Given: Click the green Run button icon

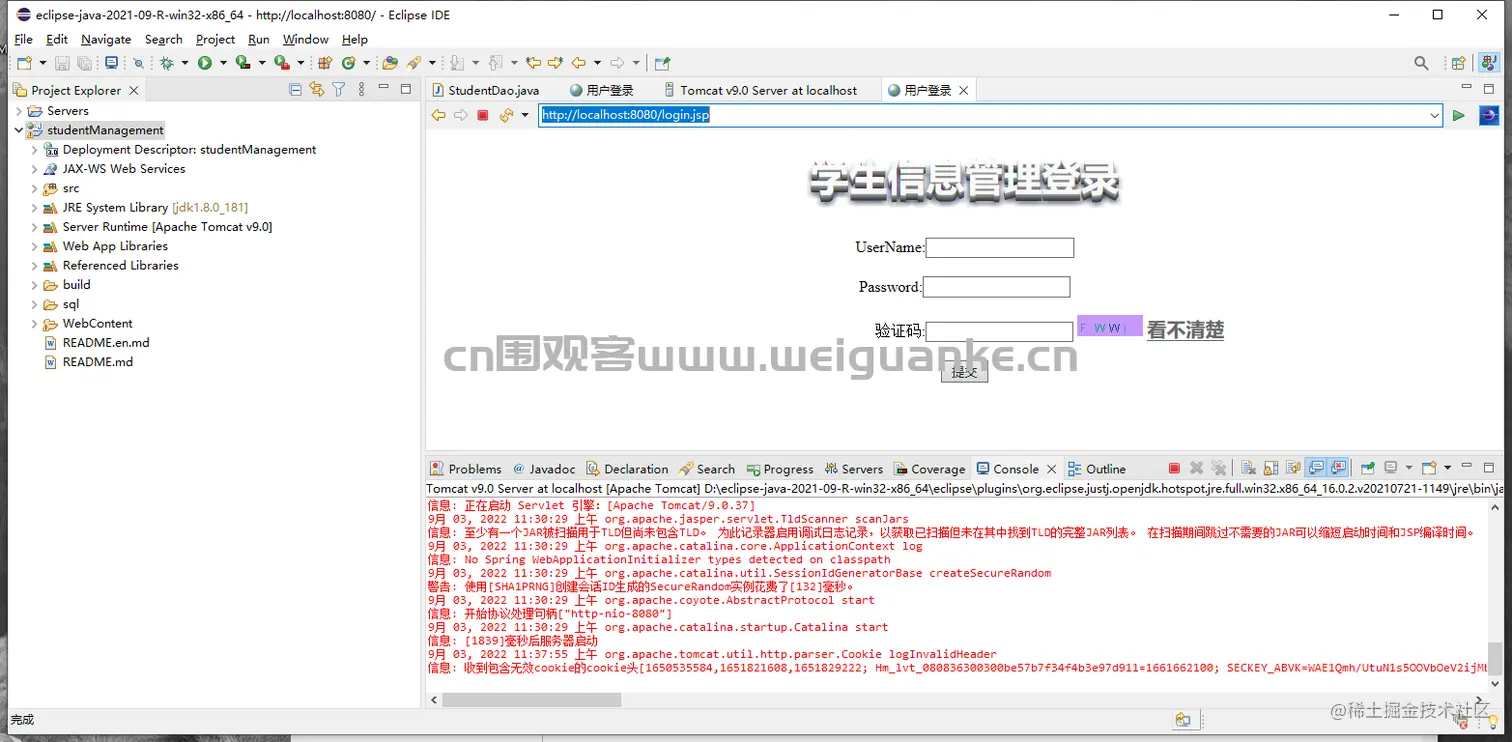Looking at the screenshot, I should [204, 63].
